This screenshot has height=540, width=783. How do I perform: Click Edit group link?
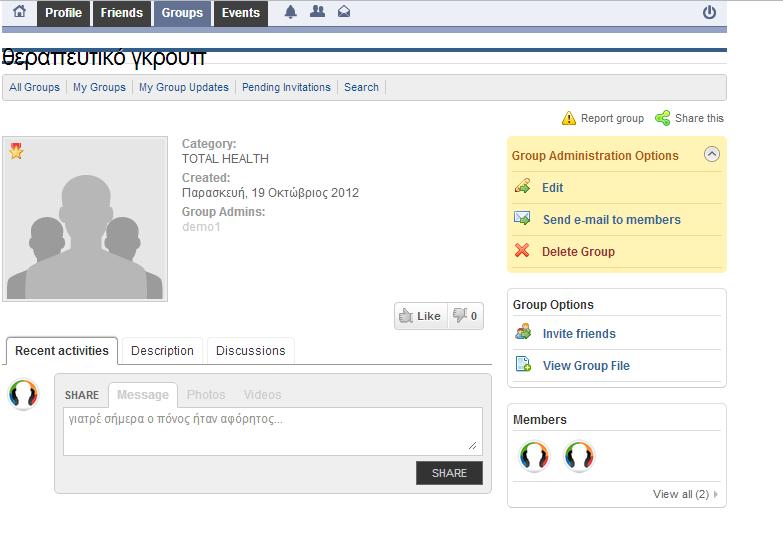pyautogui.click(x=552, y=188)
